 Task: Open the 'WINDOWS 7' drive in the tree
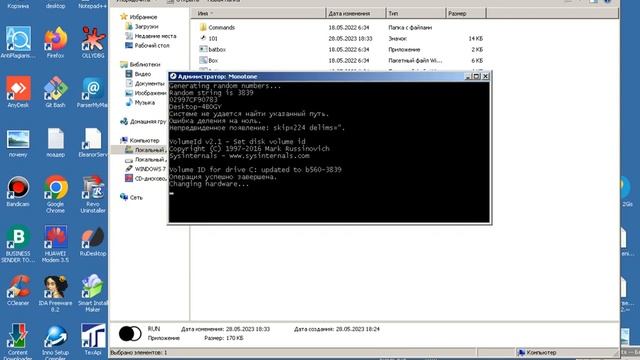pos(146,169)
